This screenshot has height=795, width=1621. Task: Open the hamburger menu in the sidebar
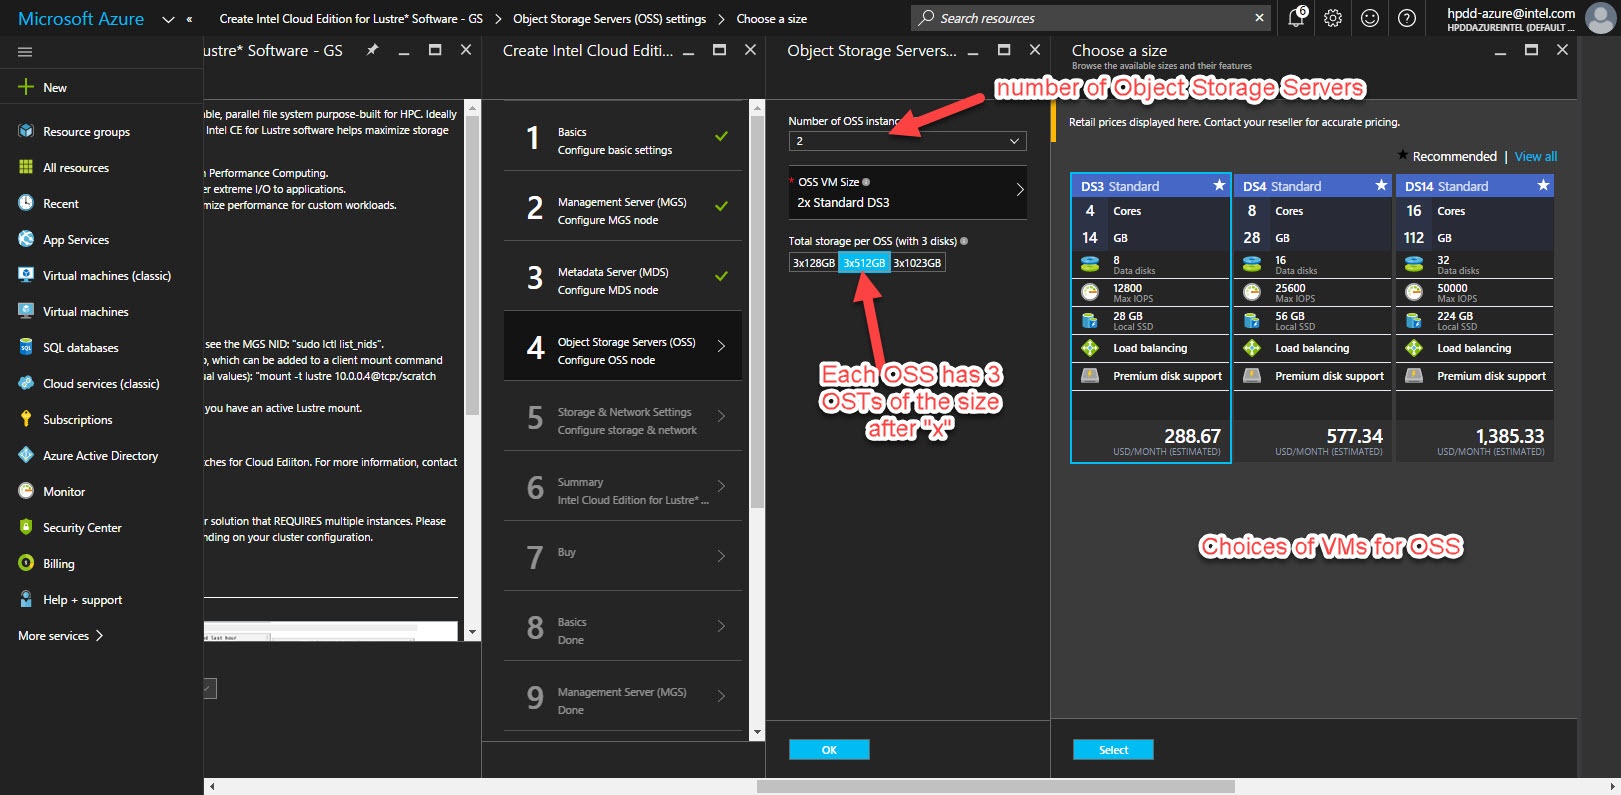(x=25, y=52)
